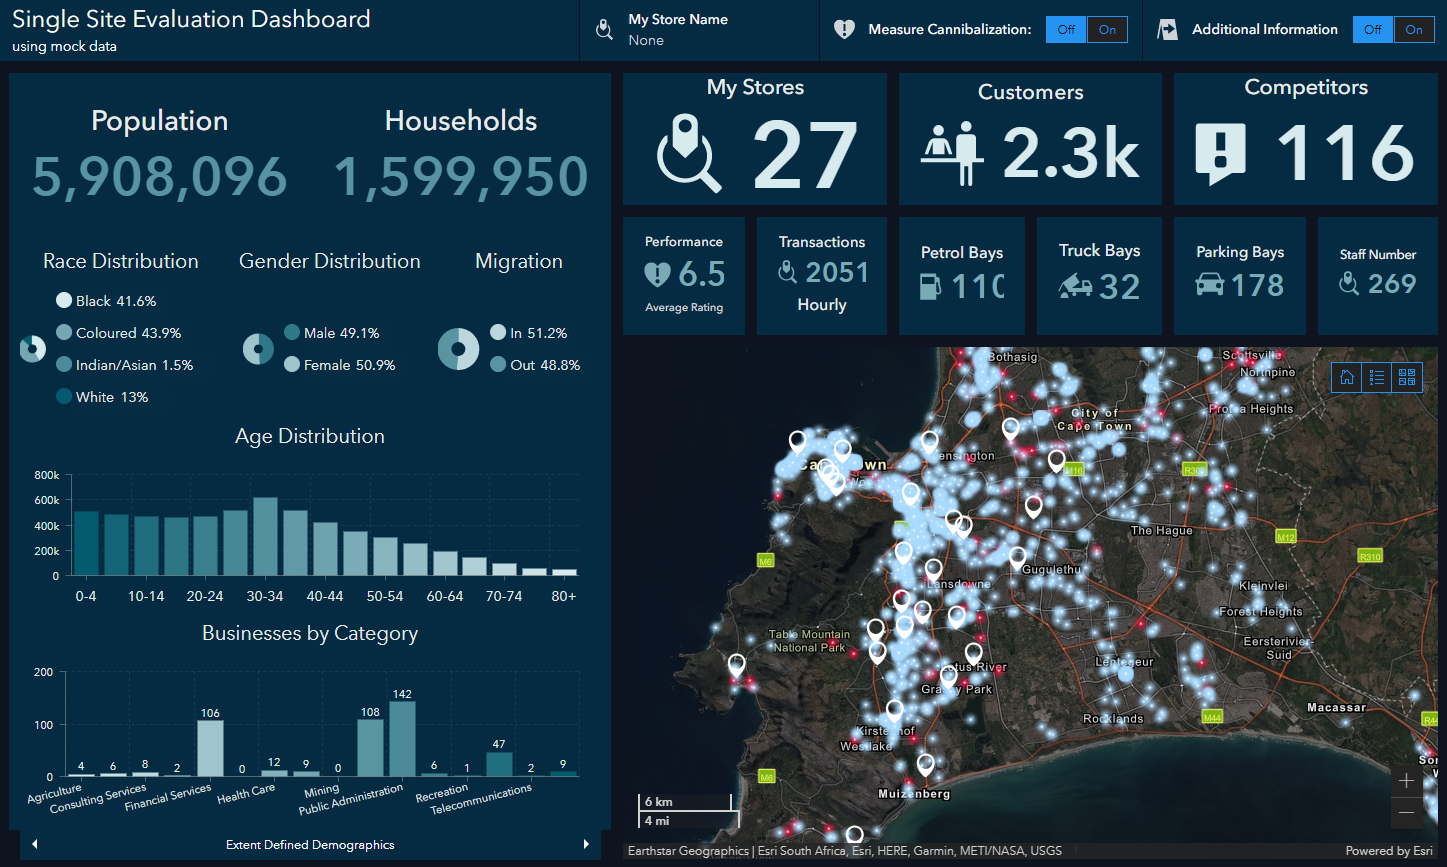Open the basemap gallery icon
This screenshot has height=867, width=1447.
[x=1407, y=377]
